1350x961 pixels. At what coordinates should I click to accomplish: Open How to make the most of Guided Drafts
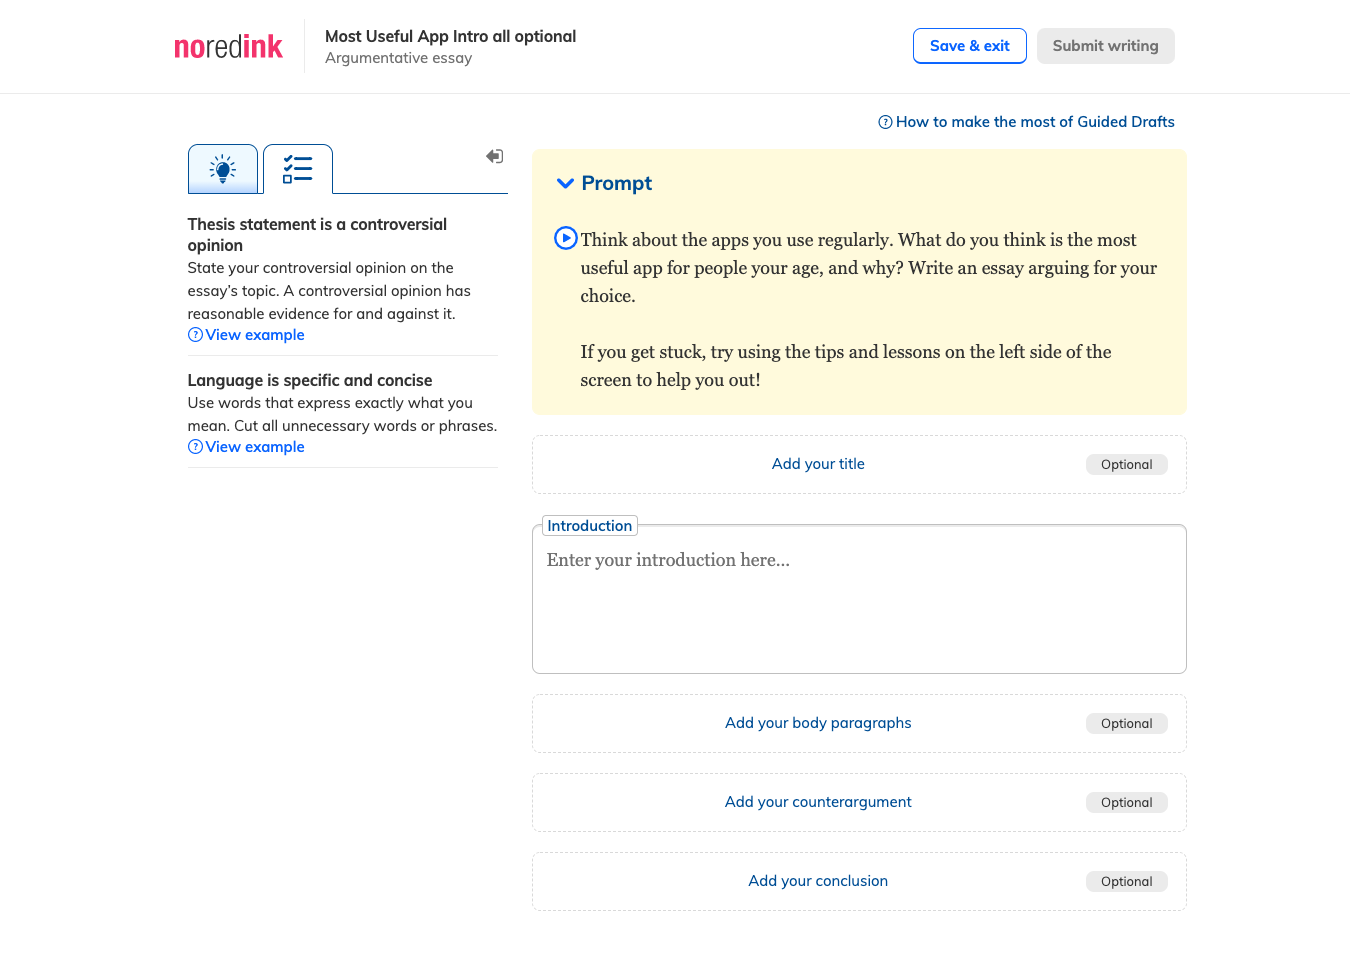click(x=1035, y=122)
